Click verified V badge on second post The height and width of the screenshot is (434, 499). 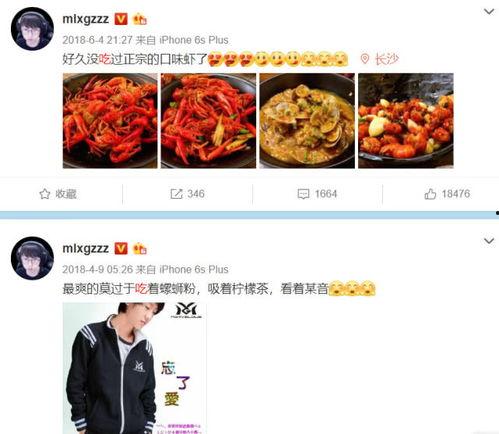121,248
